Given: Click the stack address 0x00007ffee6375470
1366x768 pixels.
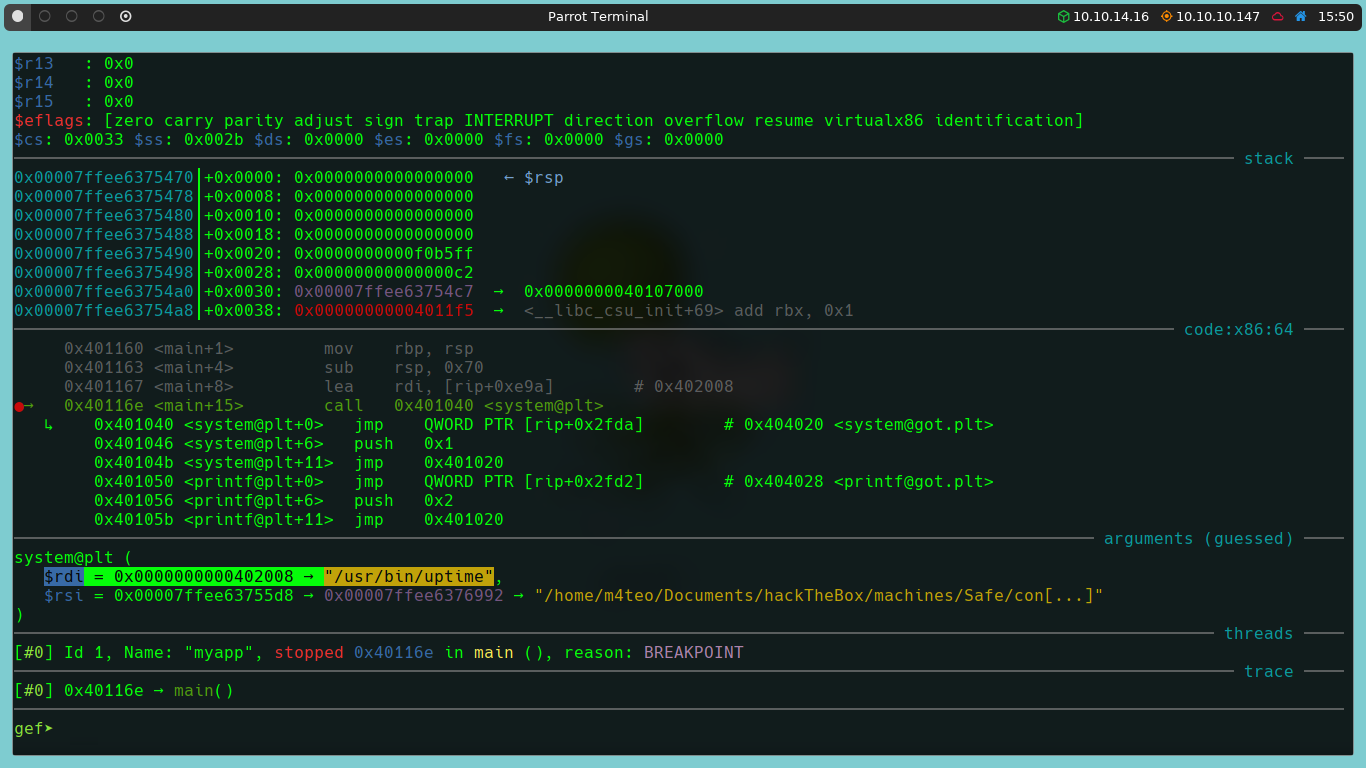Looking at the screenshot, I should coord(104,177).
